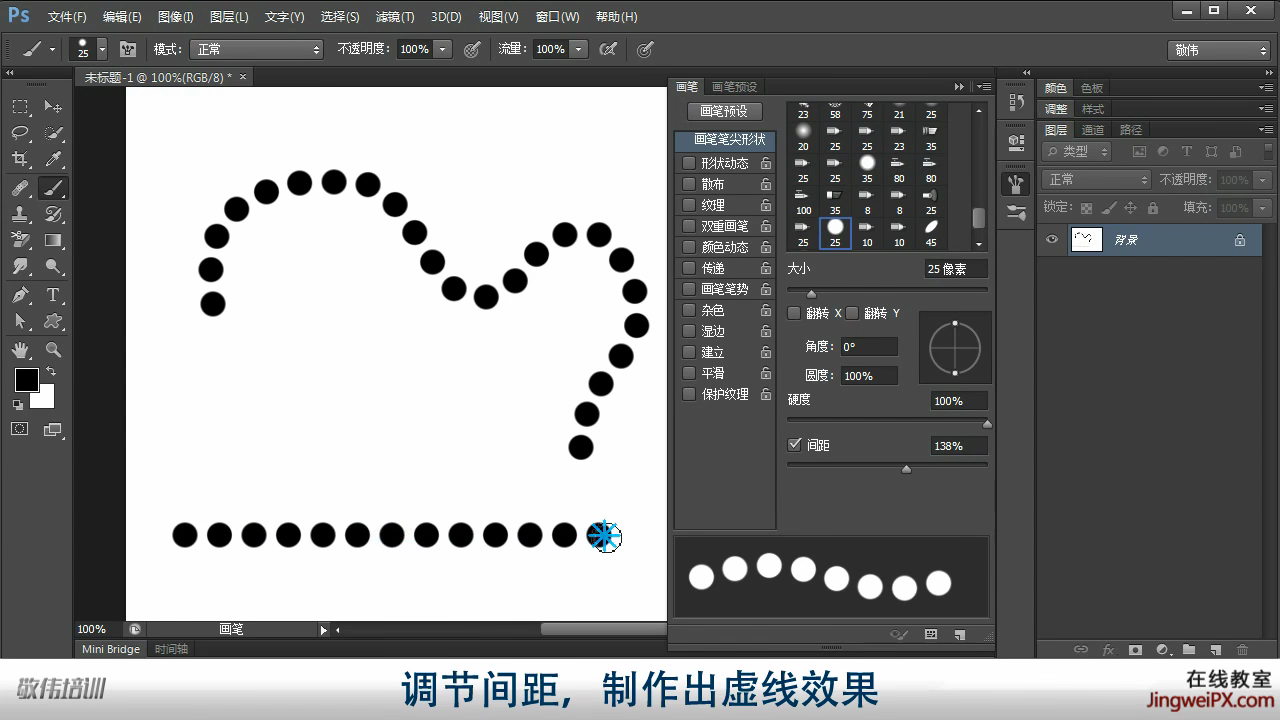
Task: Enable airbrush mode in options bar
Action: [x=607, y=49]
